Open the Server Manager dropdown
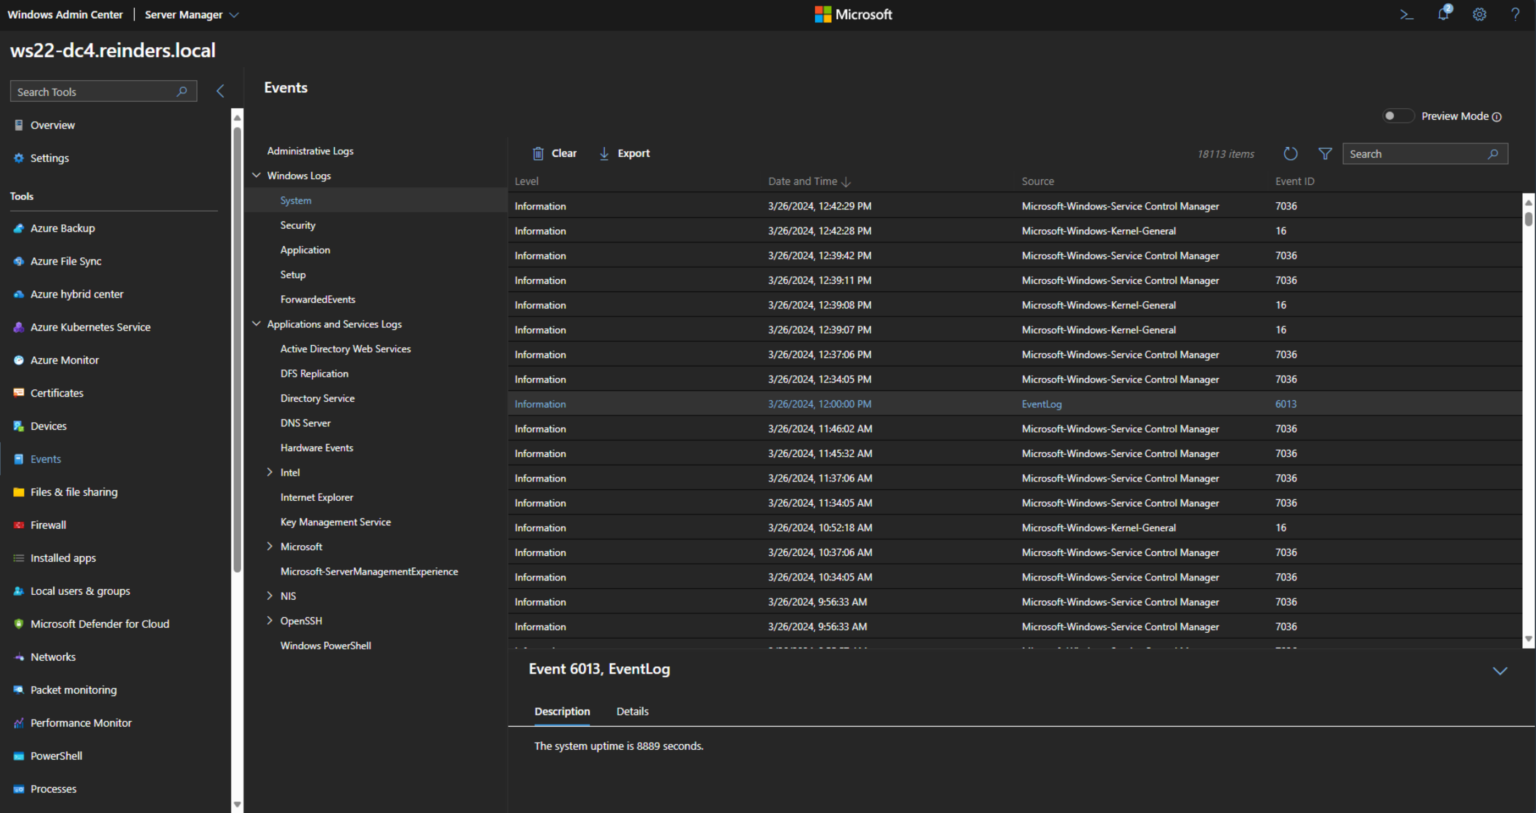 click(x=234, y=14)
